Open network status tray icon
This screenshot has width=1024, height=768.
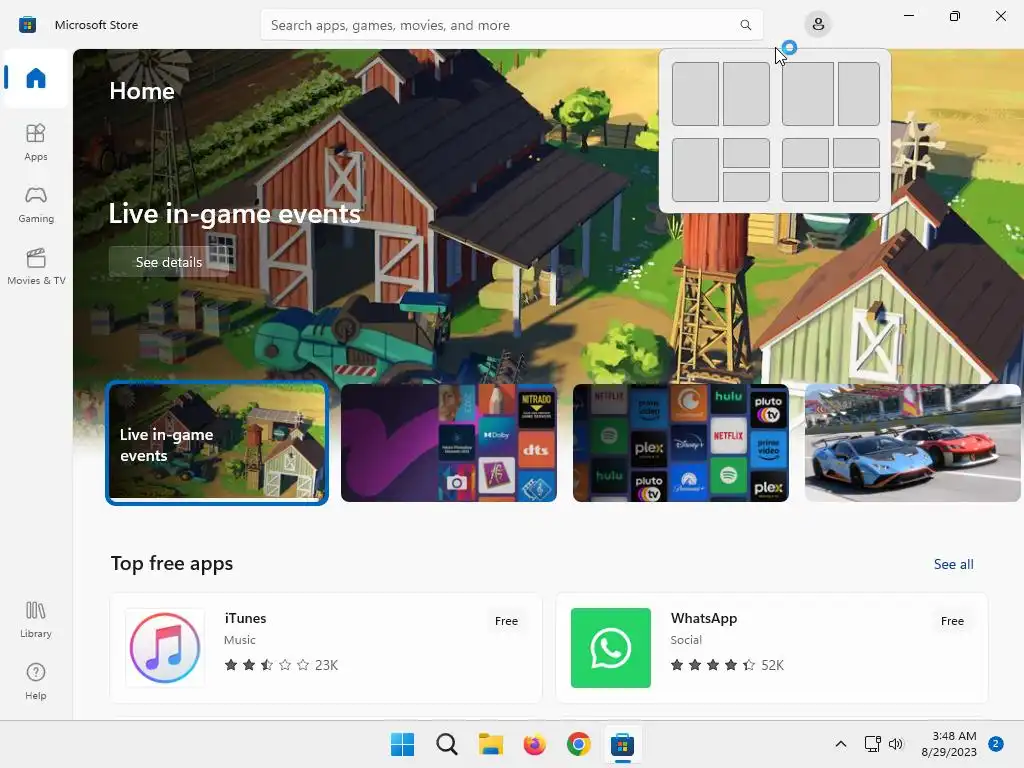click(x=872, y=744)
